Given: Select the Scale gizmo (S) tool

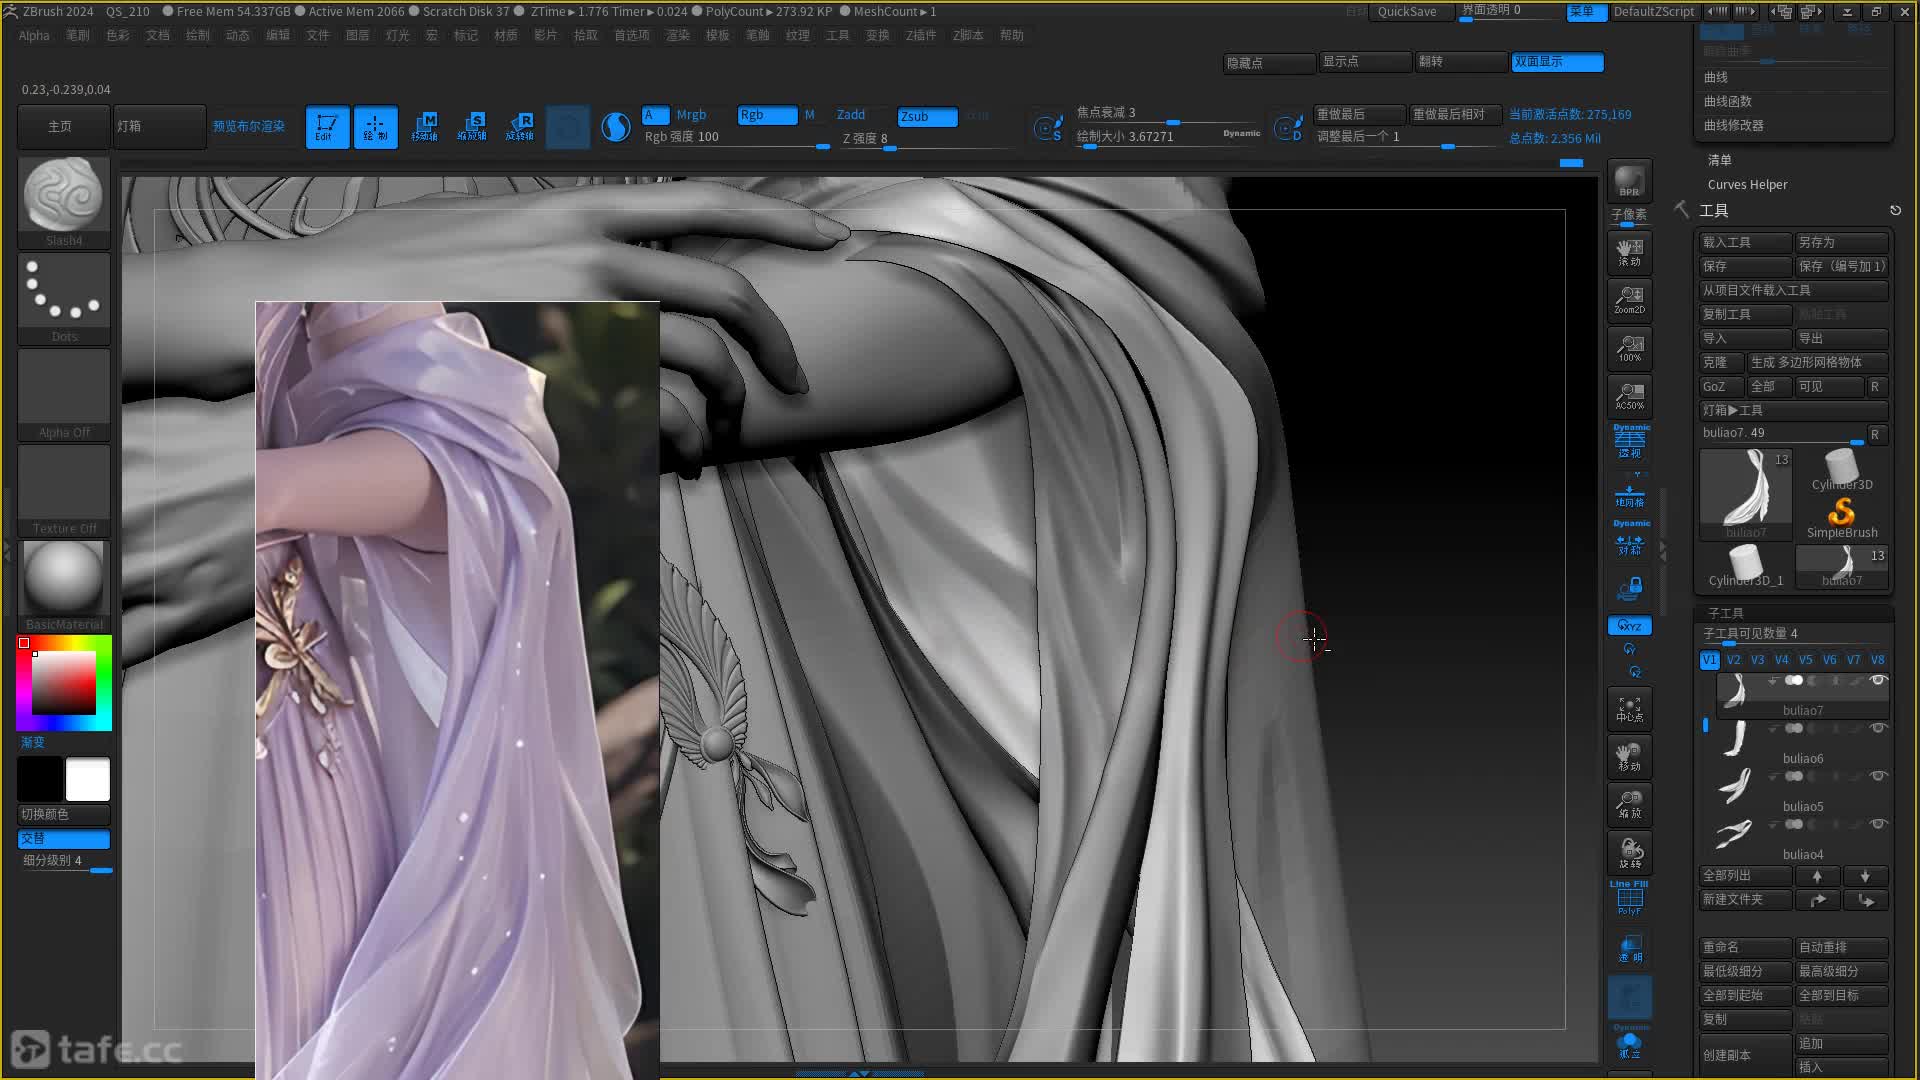Looking at the screenshot, I should pos(472,127).
